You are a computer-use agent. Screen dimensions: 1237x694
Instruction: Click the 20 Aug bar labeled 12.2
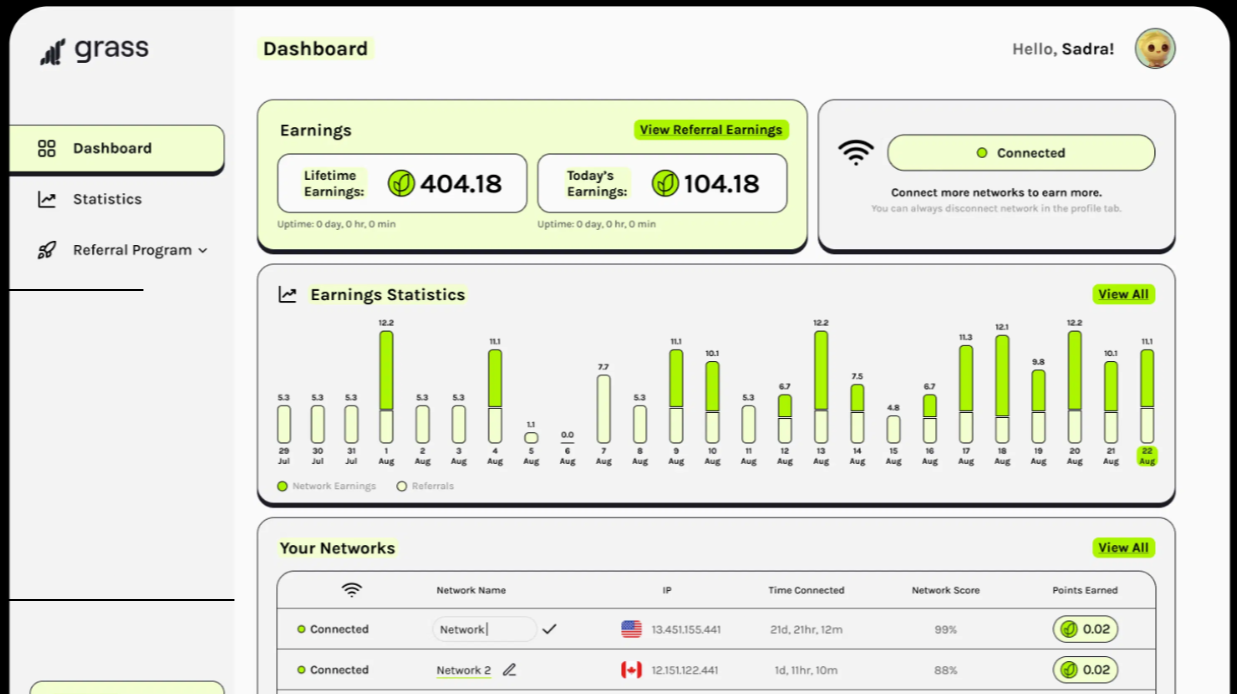point(1074,388)
